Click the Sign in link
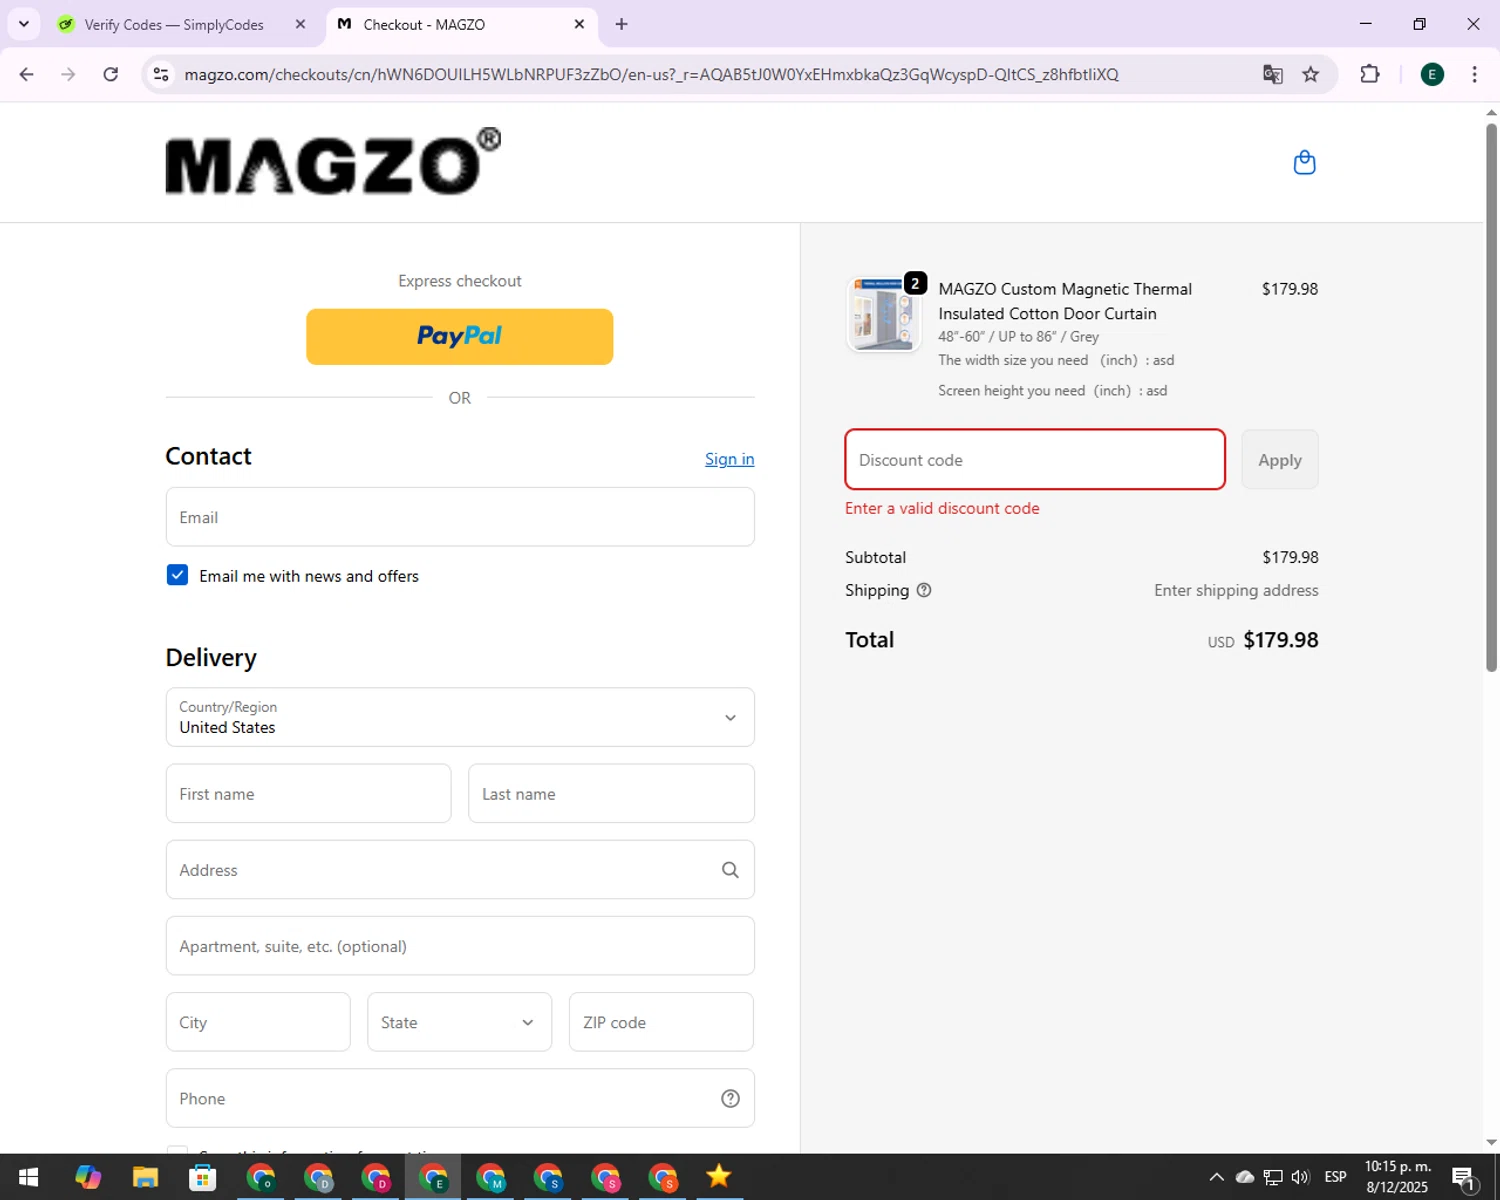Viewport: 1500px width, 1200px height. pos(729,459)
